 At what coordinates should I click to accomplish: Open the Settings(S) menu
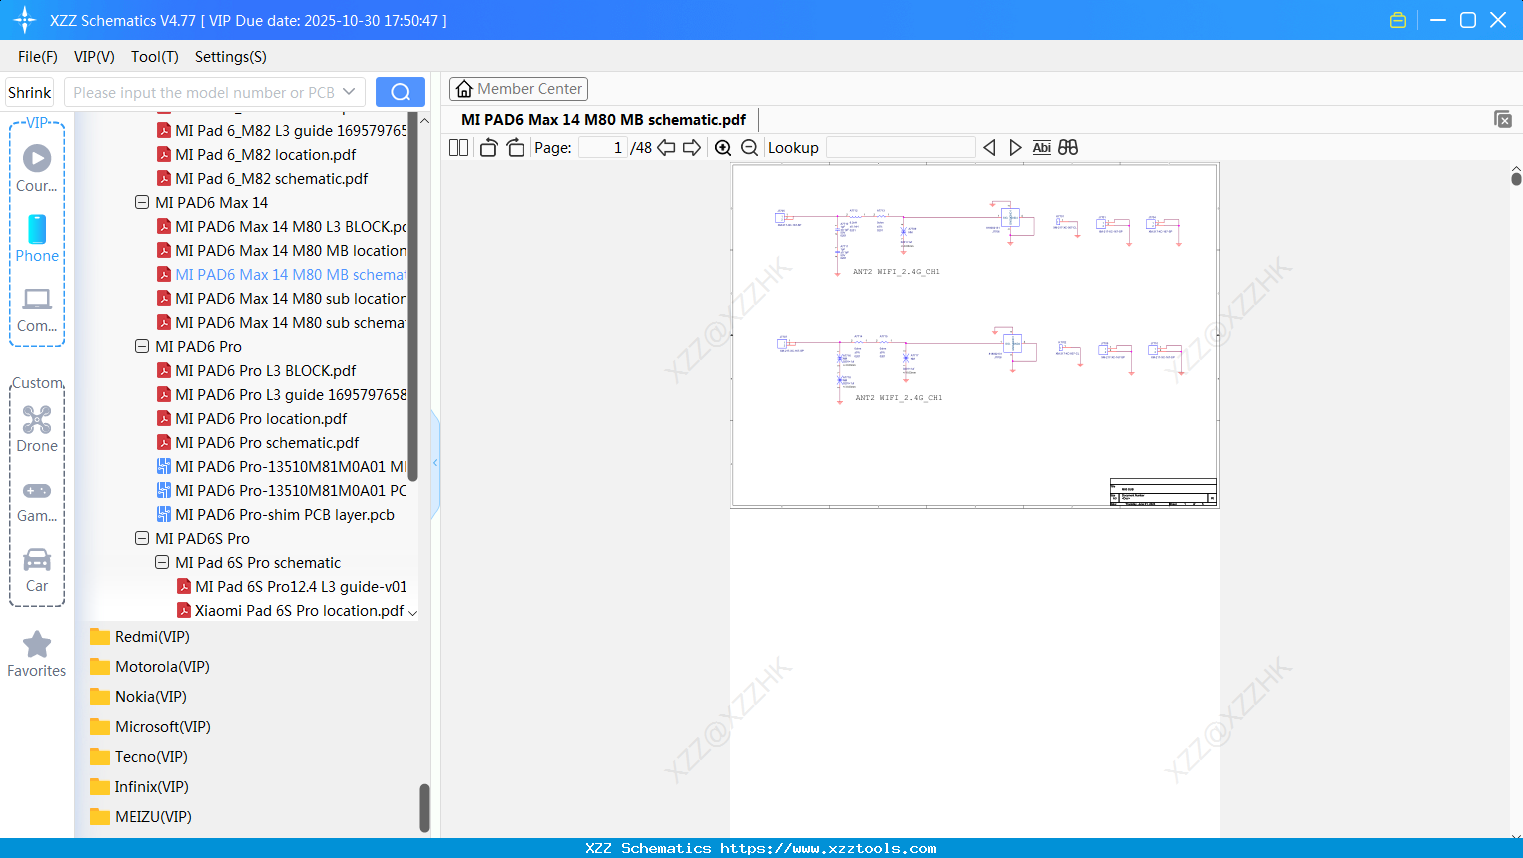pyautogui.click(x=231, y=57)
